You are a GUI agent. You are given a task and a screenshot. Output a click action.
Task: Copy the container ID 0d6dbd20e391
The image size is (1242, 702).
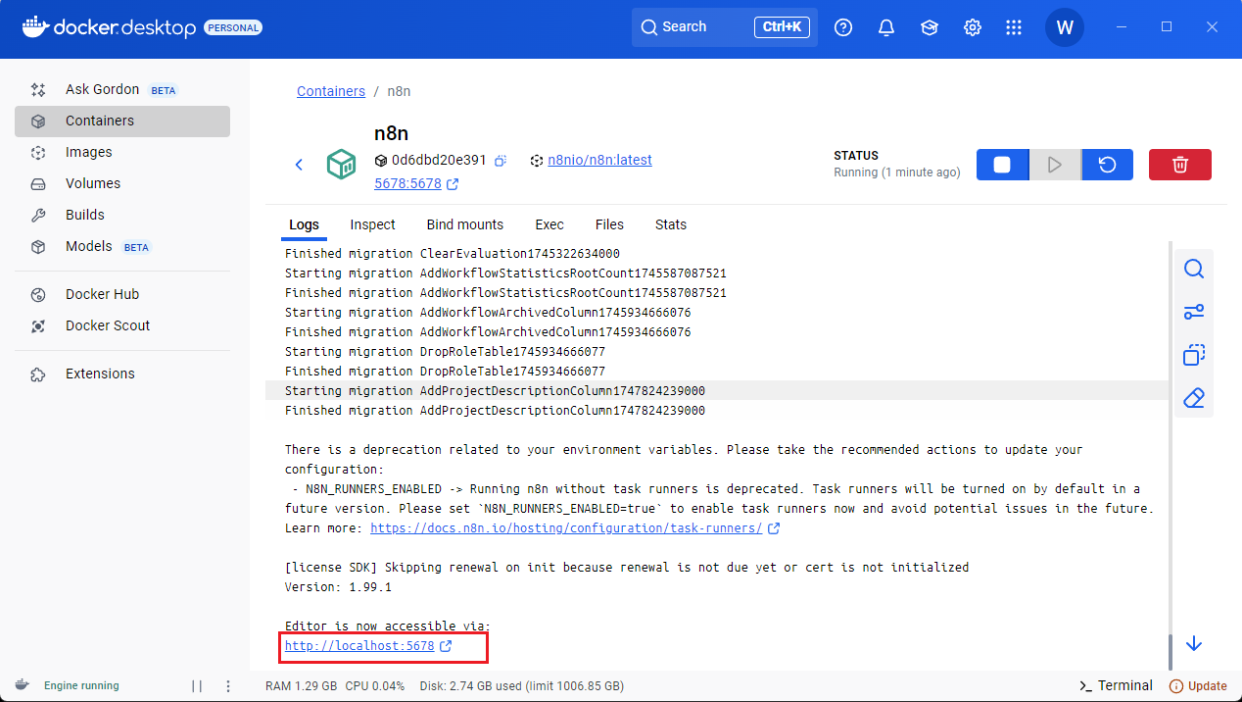pos(500,160)
